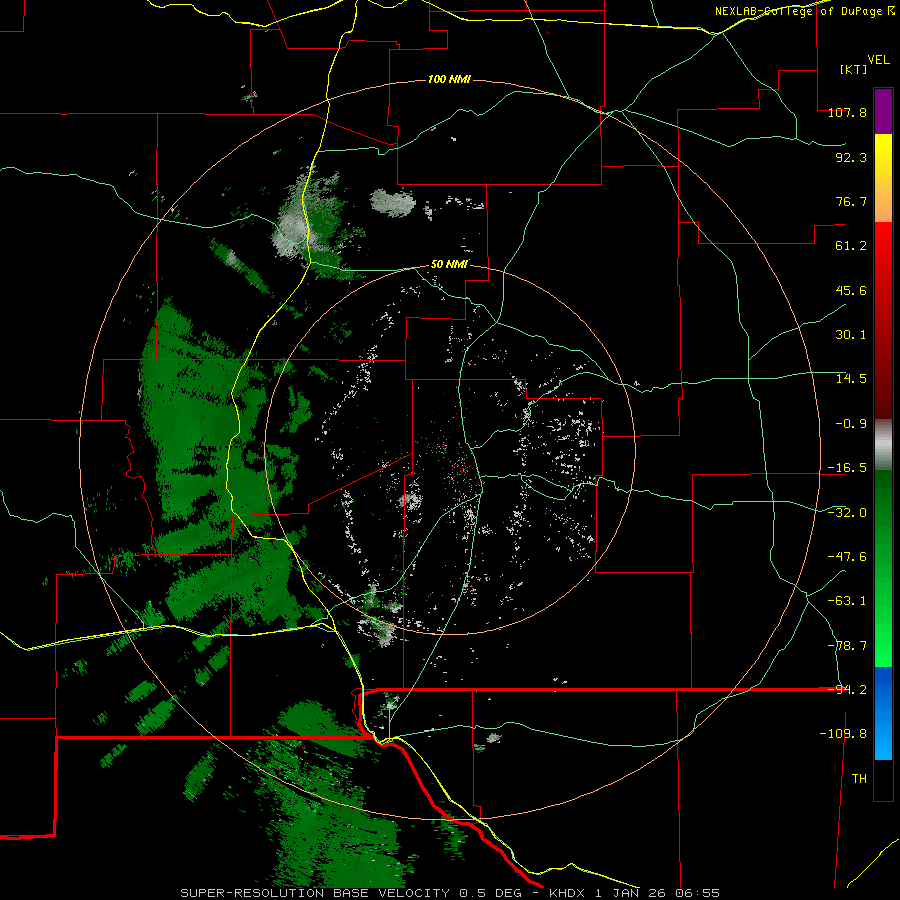The height and width of the screenshot is (900, 900).
Task: Click the 92.3 velocity scale value
Action: [x=851, y=157]
